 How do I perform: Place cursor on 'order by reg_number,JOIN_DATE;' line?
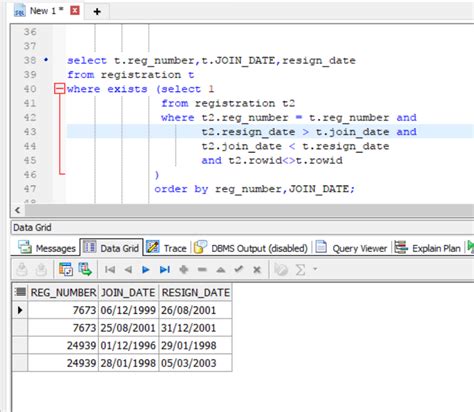pyautogui.click(x=254, y=189)
